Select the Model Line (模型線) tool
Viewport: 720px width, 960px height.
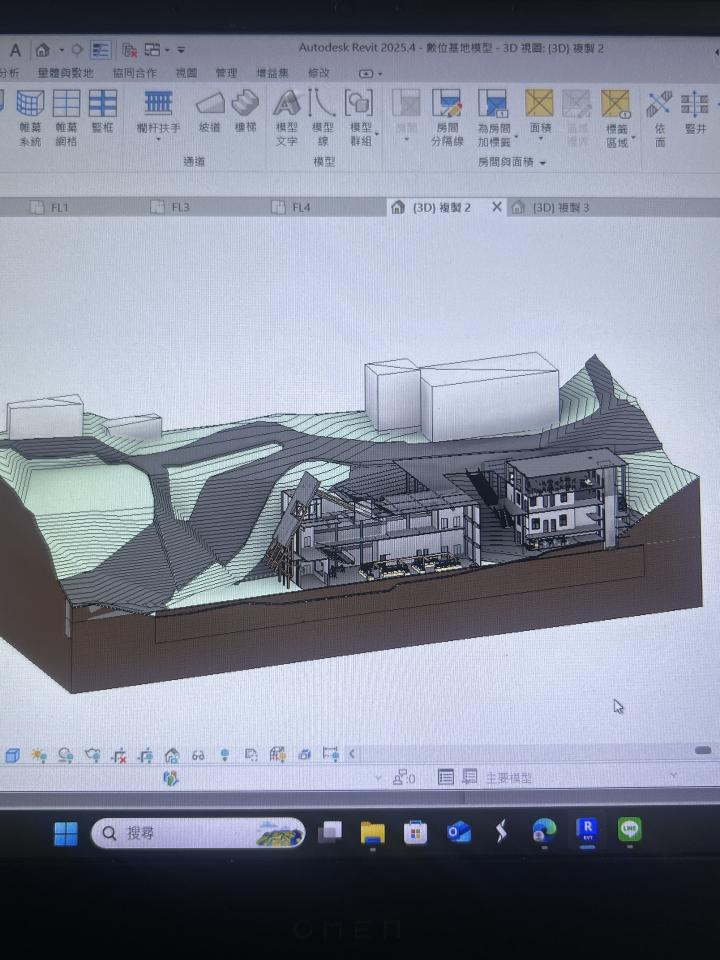point(322,118)
